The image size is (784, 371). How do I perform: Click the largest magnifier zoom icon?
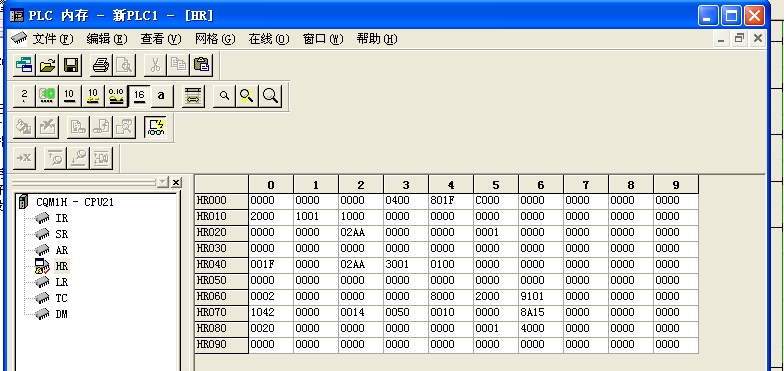click(271, 96)
